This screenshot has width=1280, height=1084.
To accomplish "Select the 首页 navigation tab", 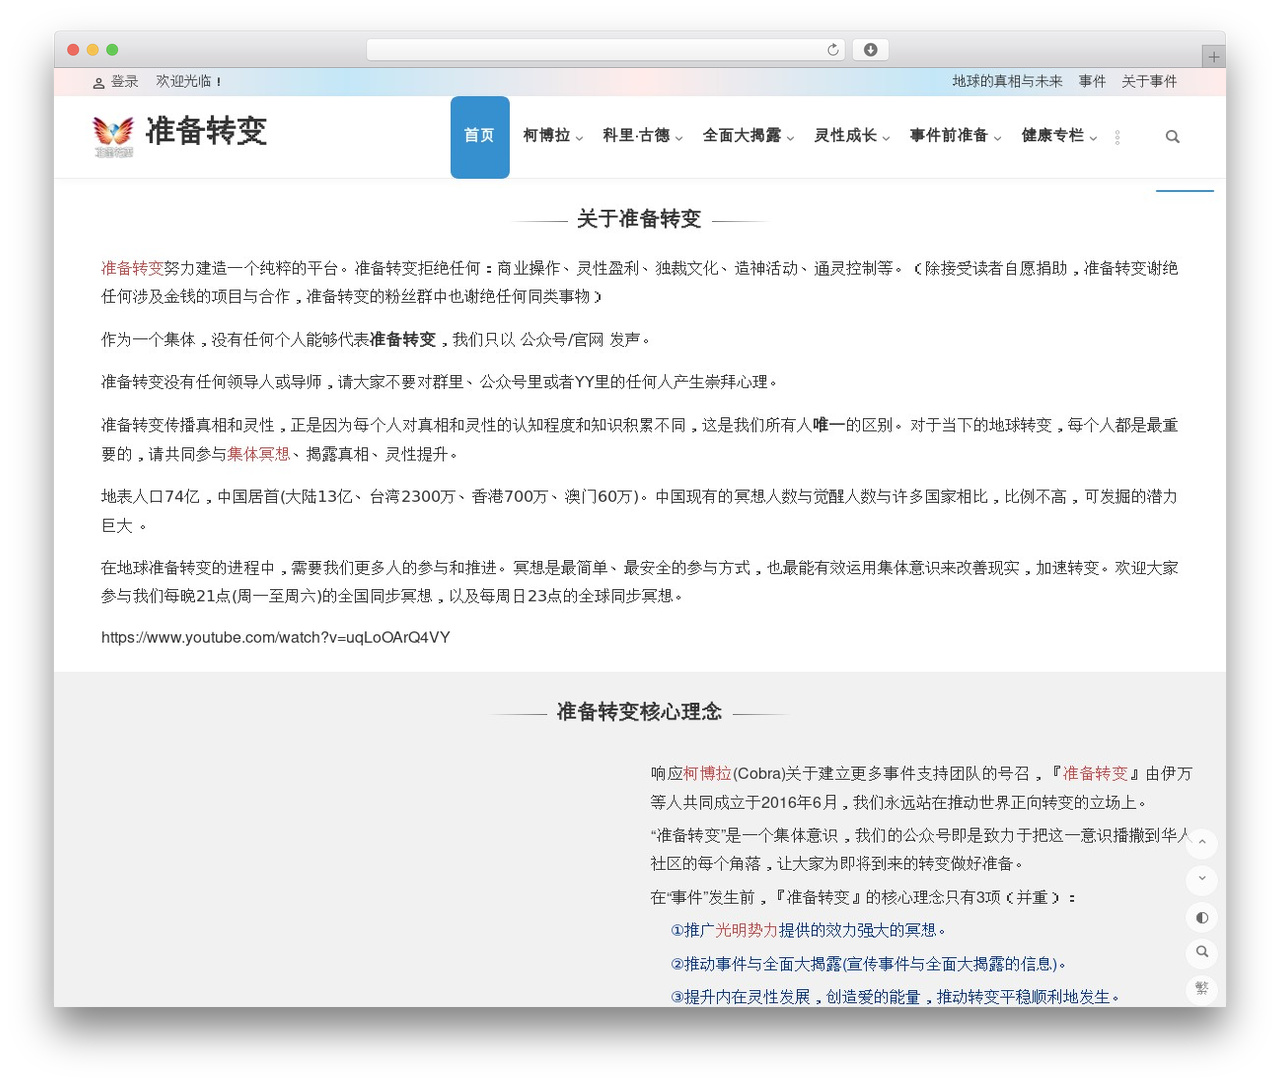I will click(x=480, y=137).
